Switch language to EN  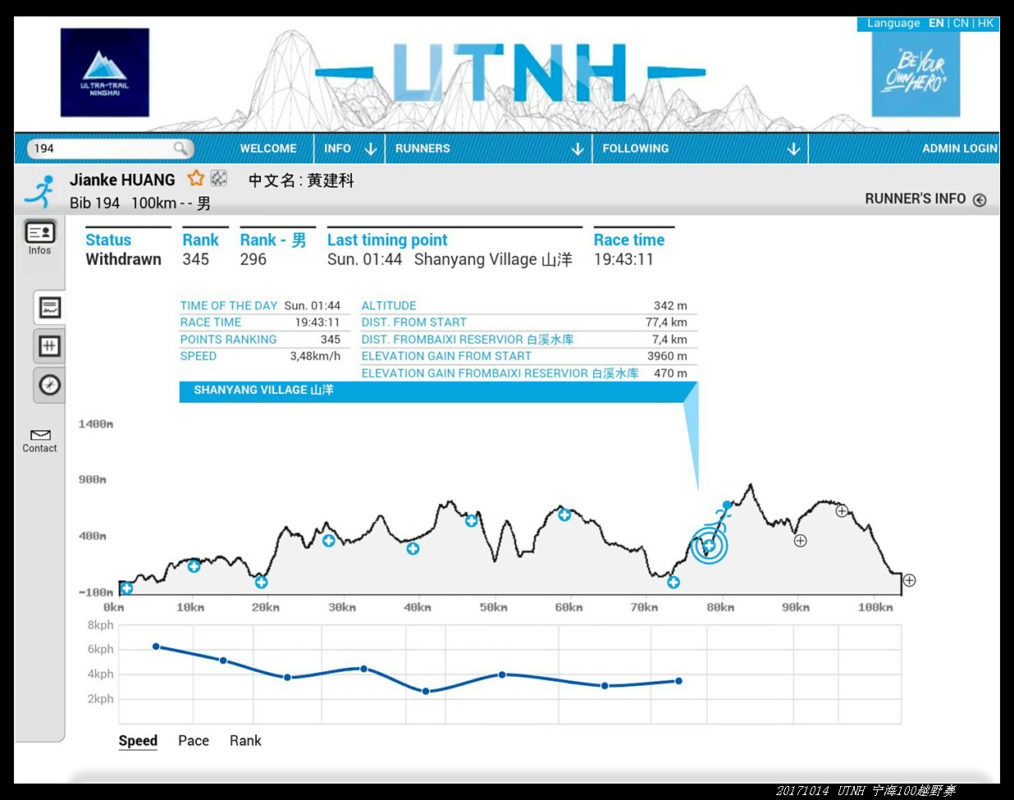click(936, 23)
